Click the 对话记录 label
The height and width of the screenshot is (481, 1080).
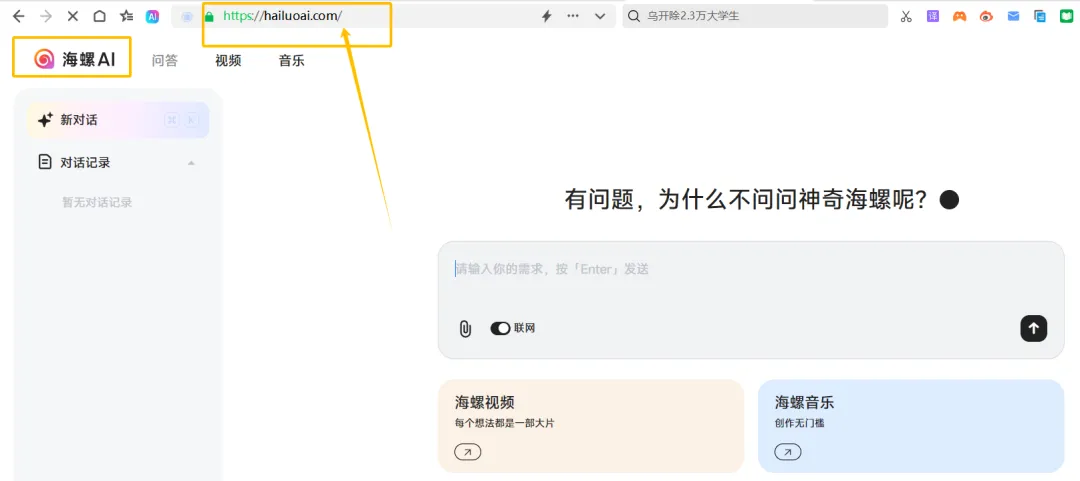pyautogui.click(x=85, y=163)
